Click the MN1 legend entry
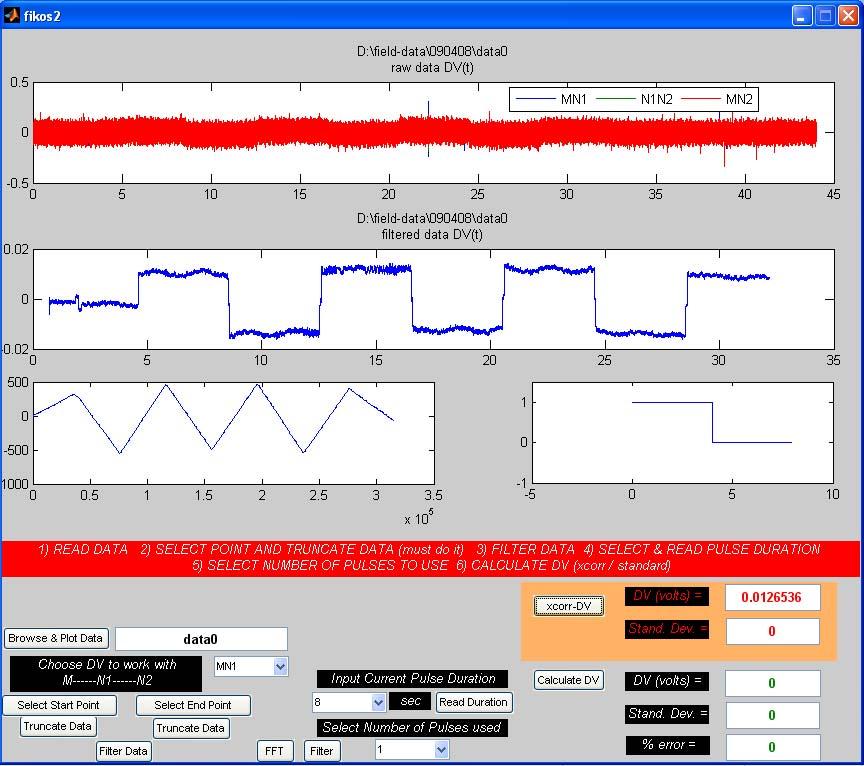Screen dimensions: 864x766 (x=550, y=99)
